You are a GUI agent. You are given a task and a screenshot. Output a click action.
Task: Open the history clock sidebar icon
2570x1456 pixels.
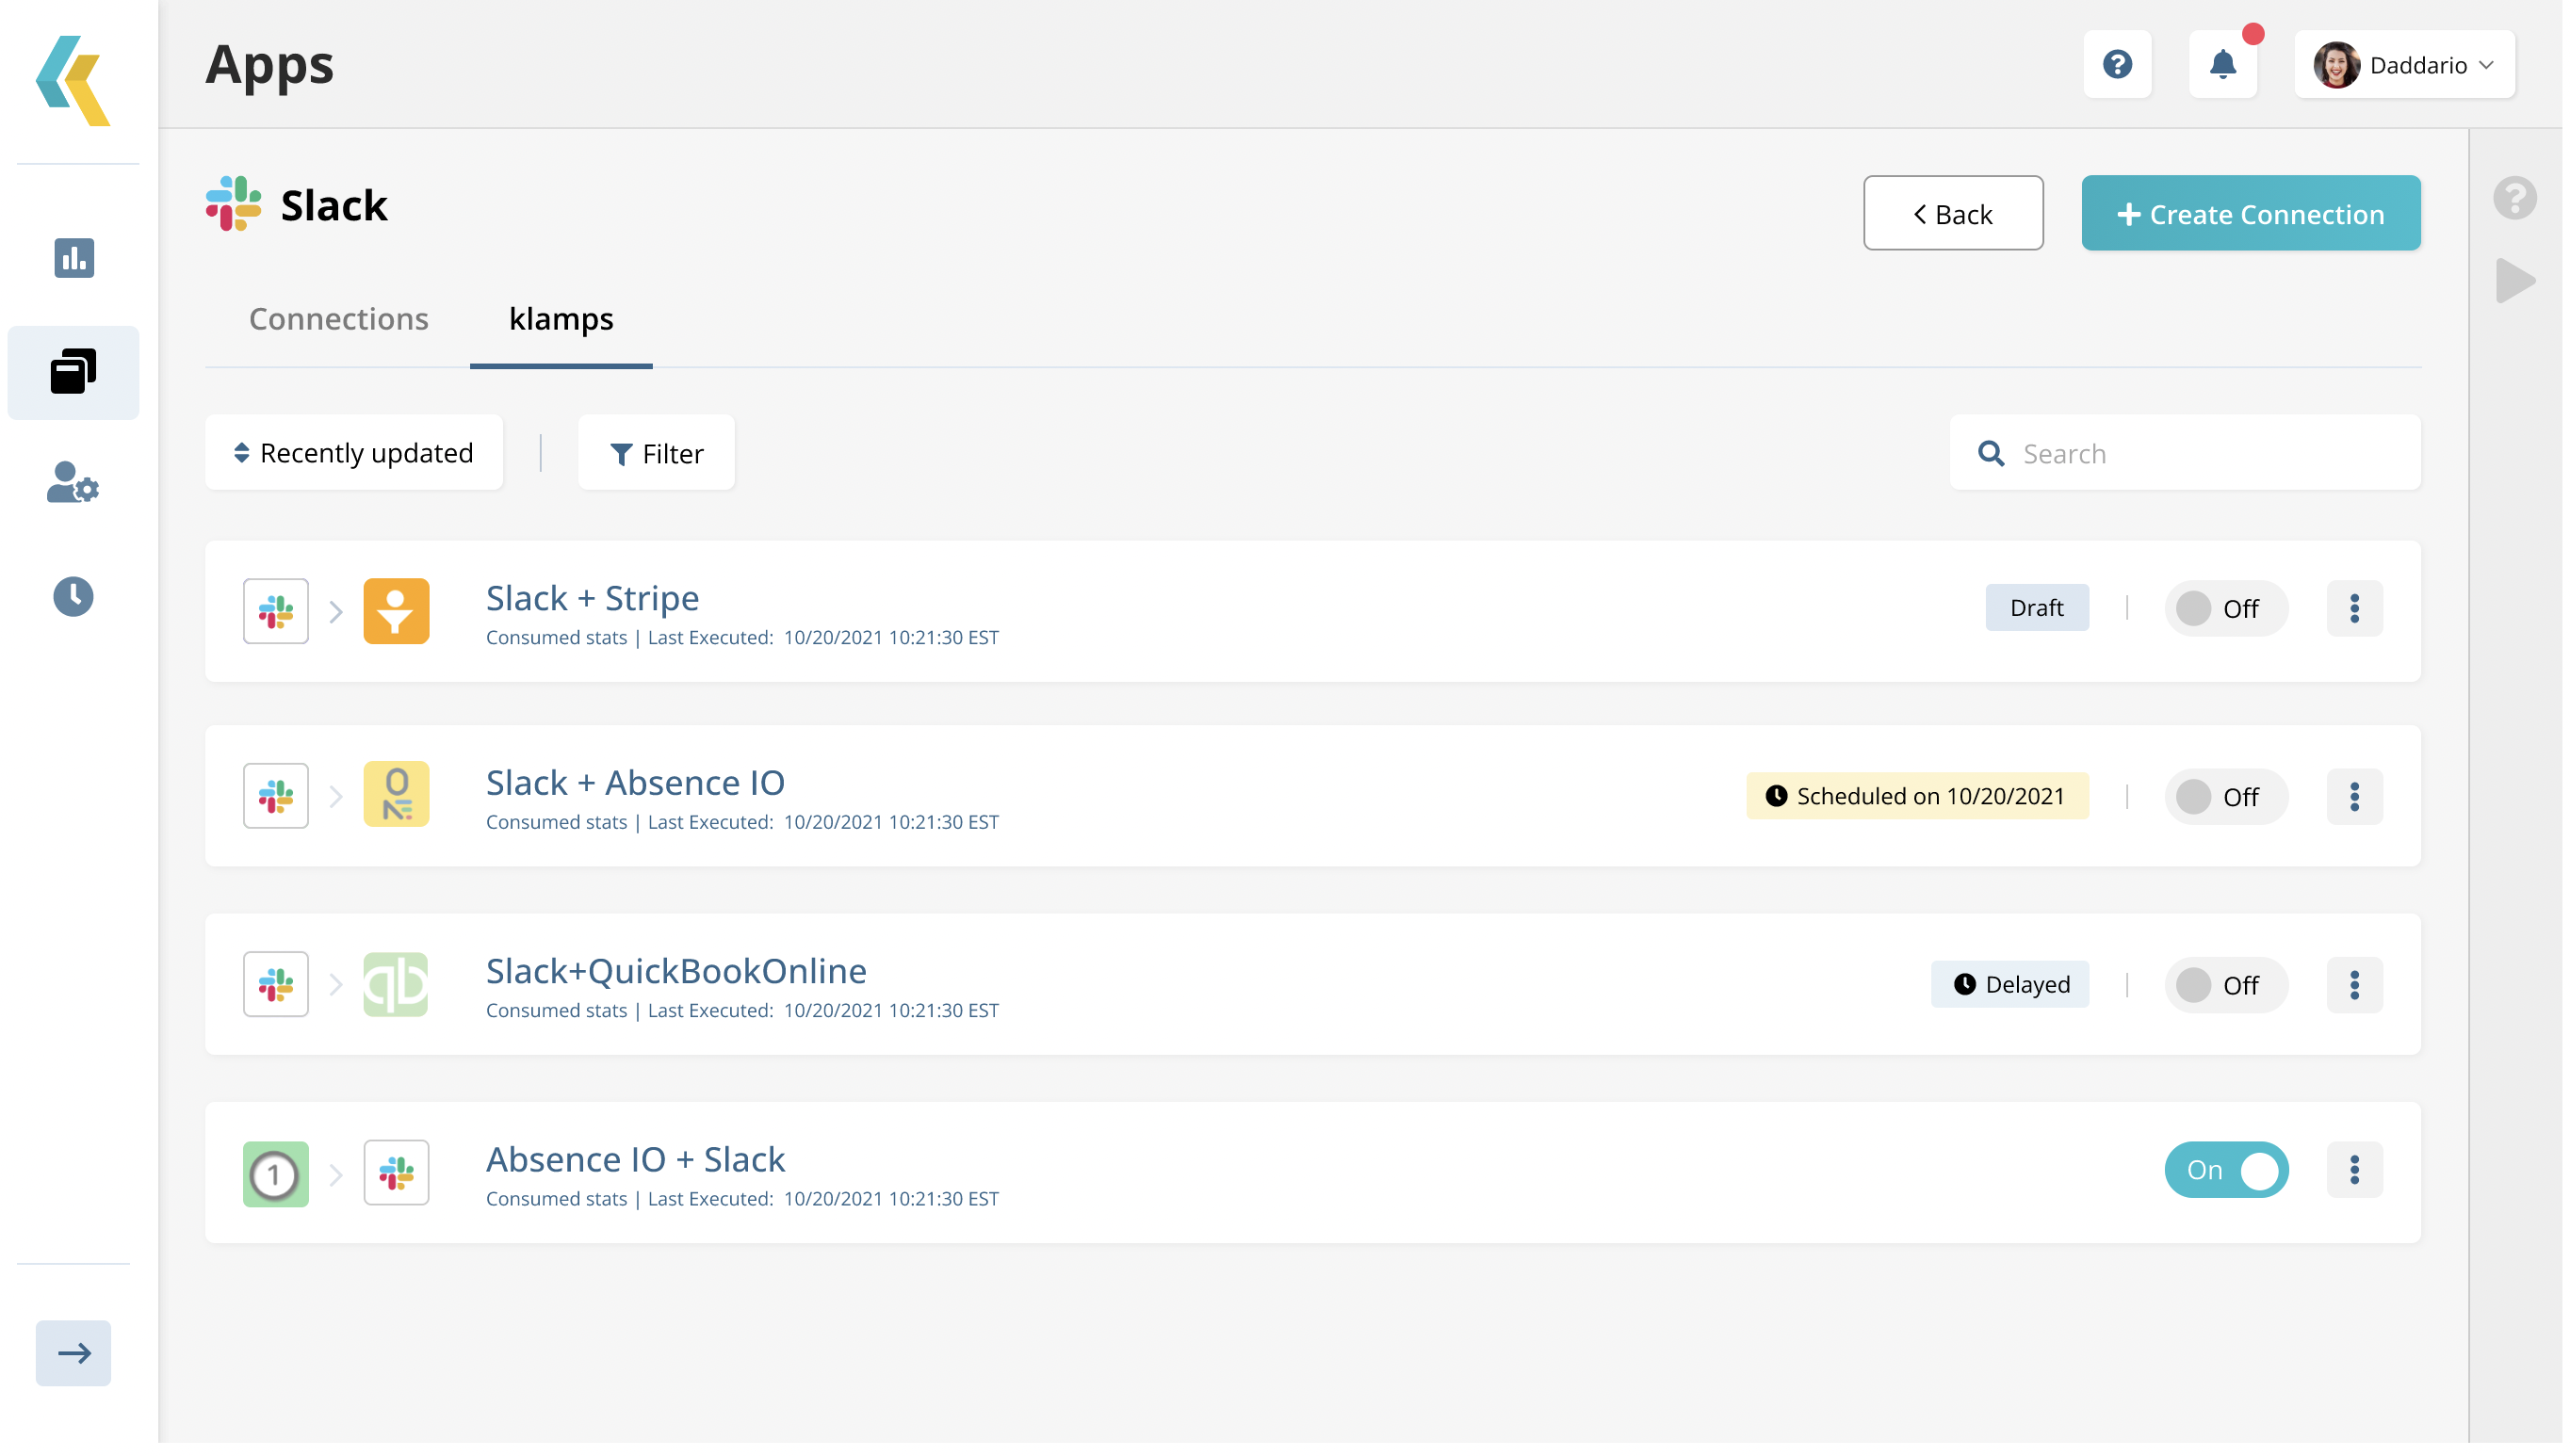[73, 599]
